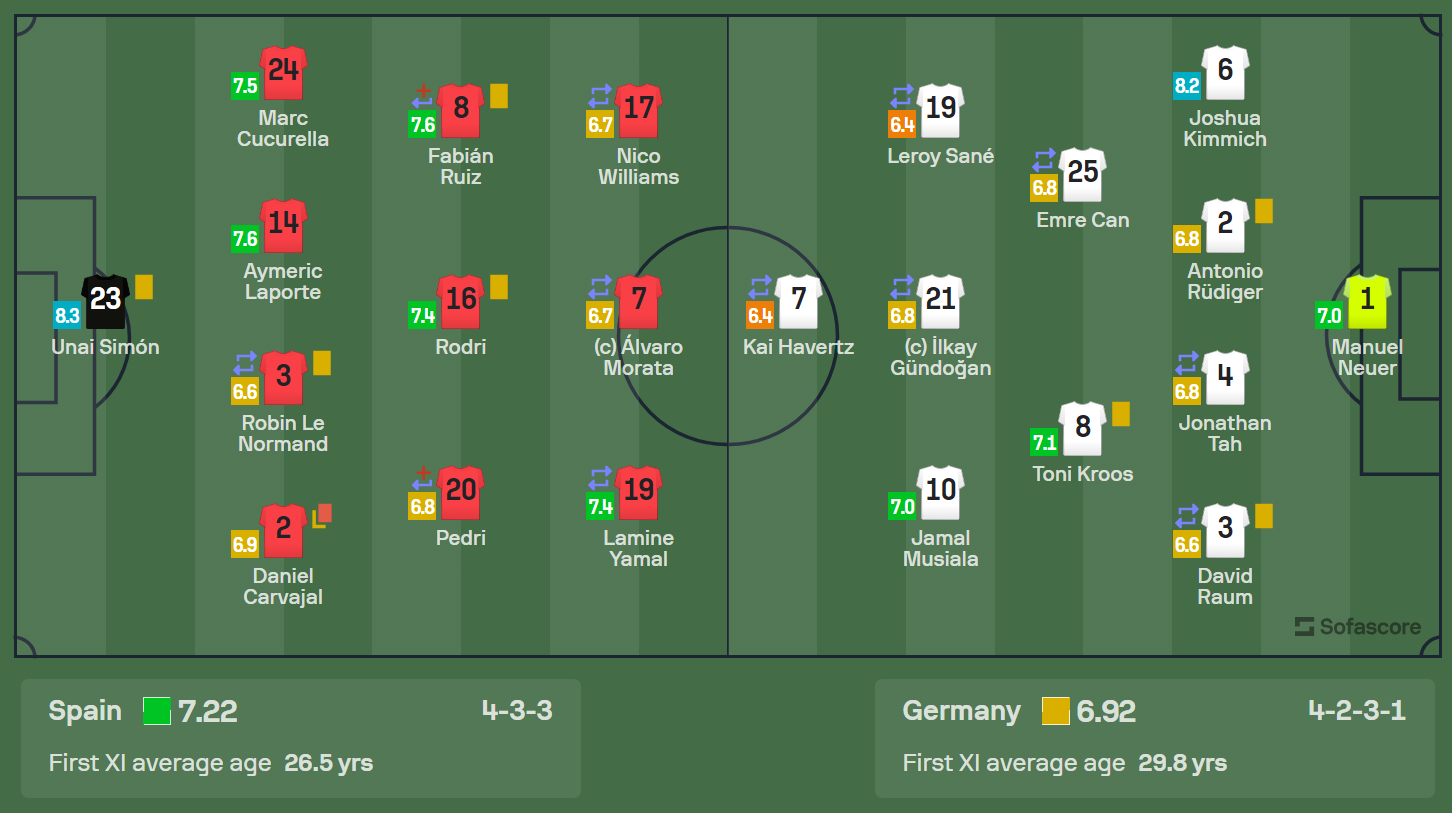Click the green Spain team rating square

(x=157, y=711)
